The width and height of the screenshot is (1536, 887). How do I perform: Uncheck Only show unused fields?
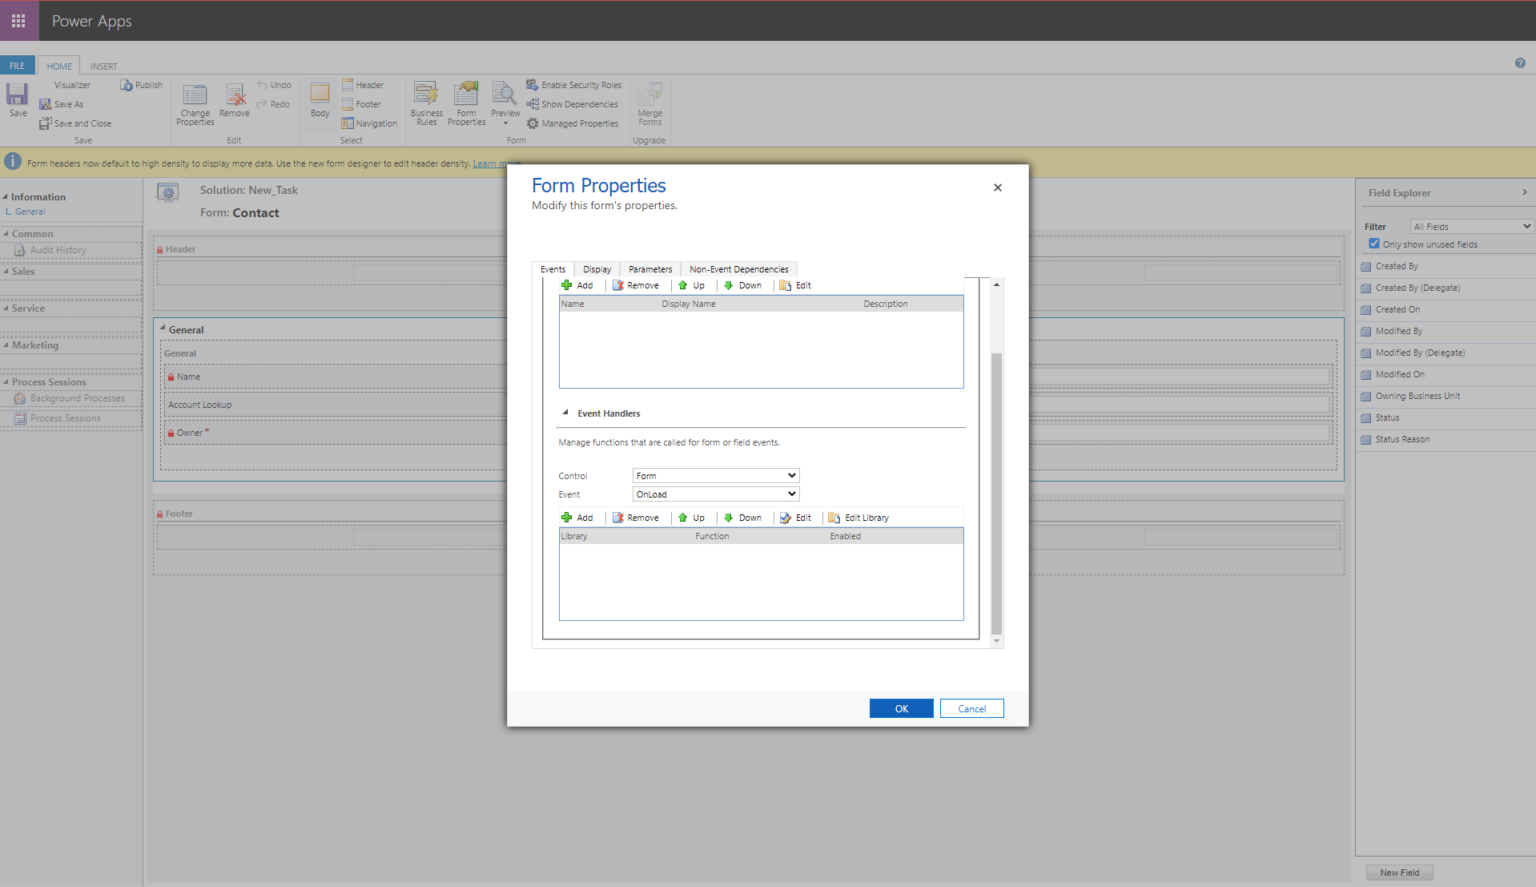(1373, 243)
